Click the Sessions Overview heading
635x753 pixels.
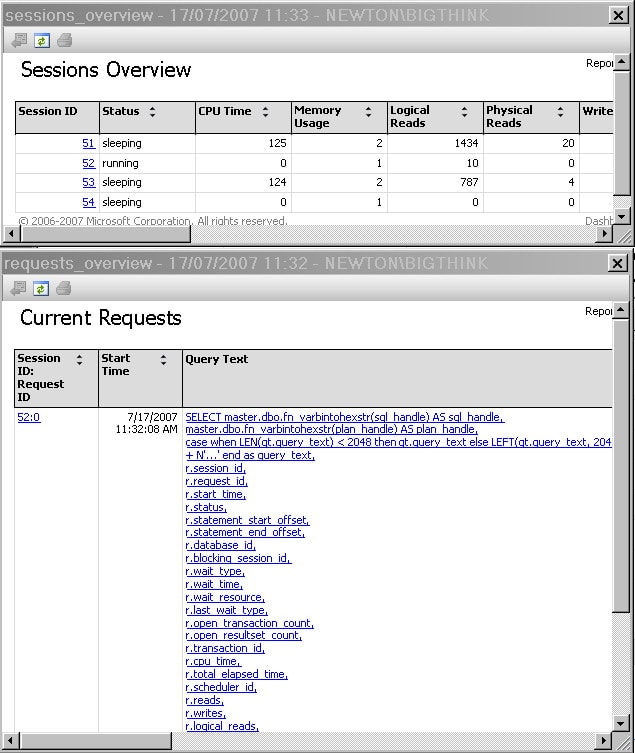click(x=106, y=70)
